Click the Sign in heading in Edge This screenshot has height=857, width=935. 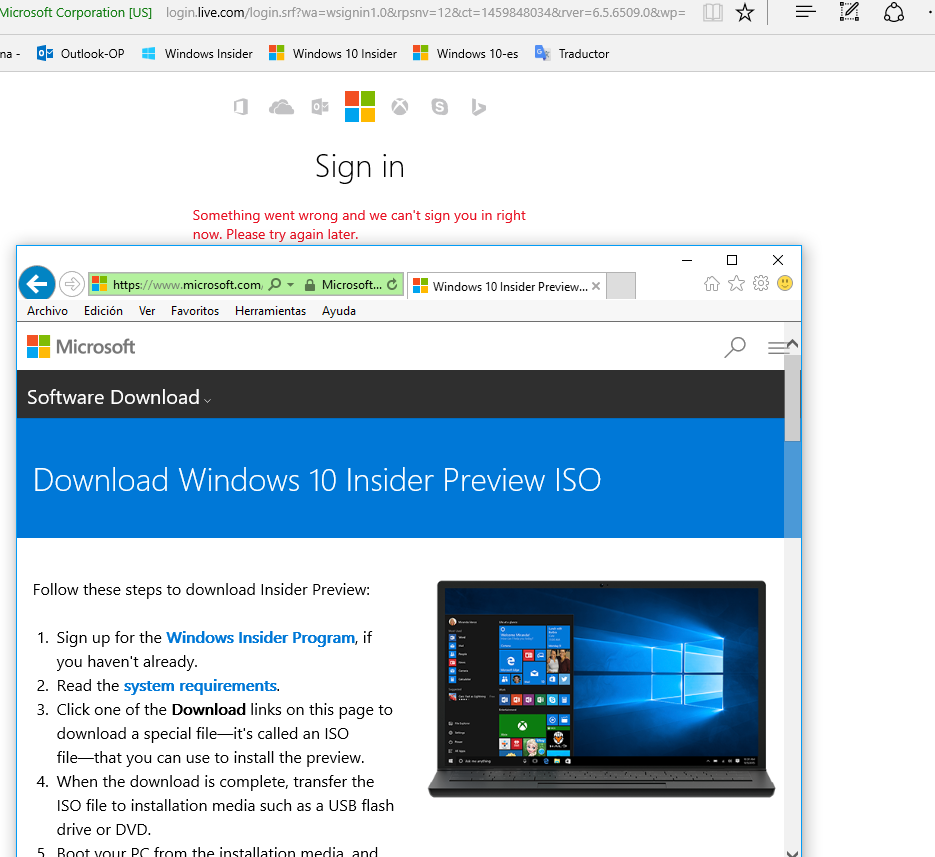pyautogui.click(x=360, y=166)
